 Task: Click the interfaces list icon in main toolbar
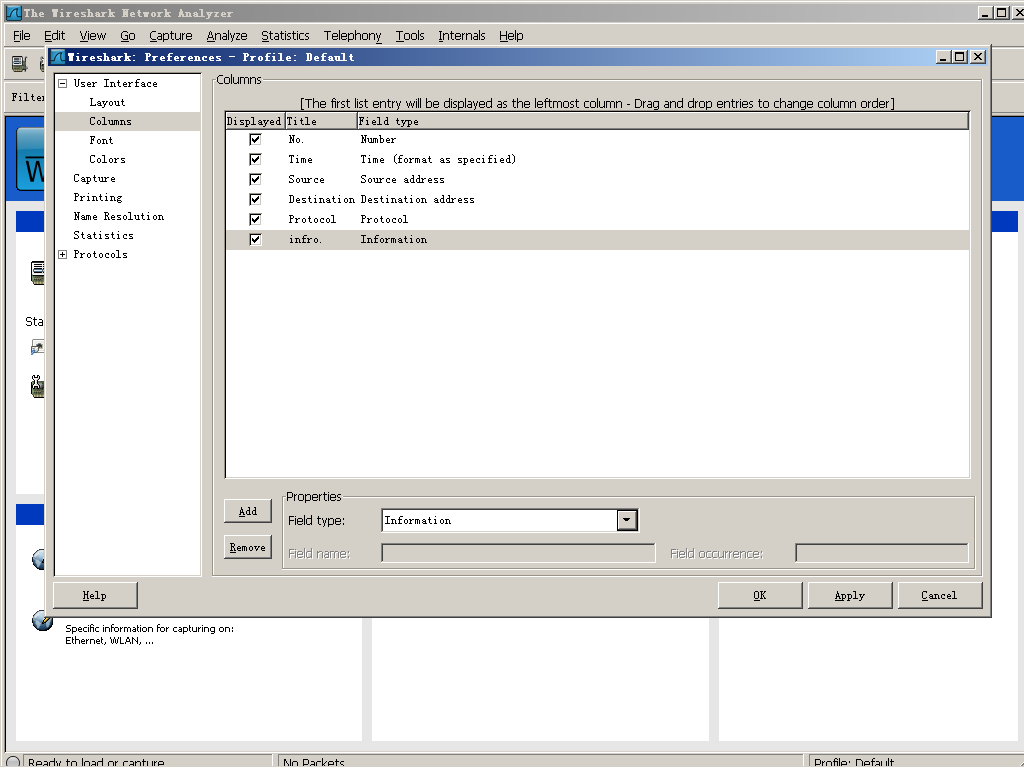[x=20, y=63]
